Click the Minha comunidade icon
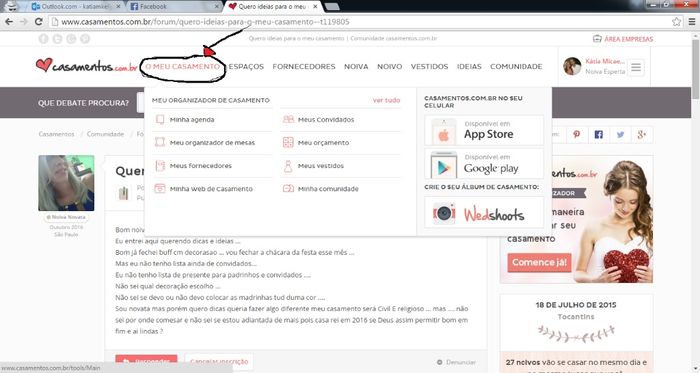 click(x=288, y=188)
